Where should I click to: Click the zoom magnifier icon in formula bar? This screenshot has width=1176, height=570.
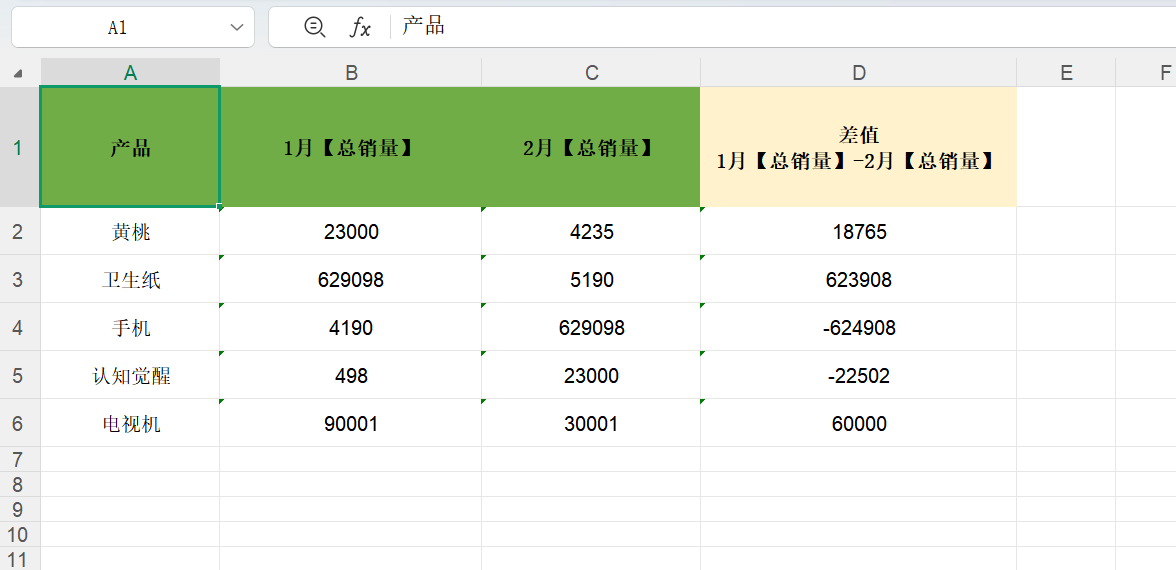(314, 28)
